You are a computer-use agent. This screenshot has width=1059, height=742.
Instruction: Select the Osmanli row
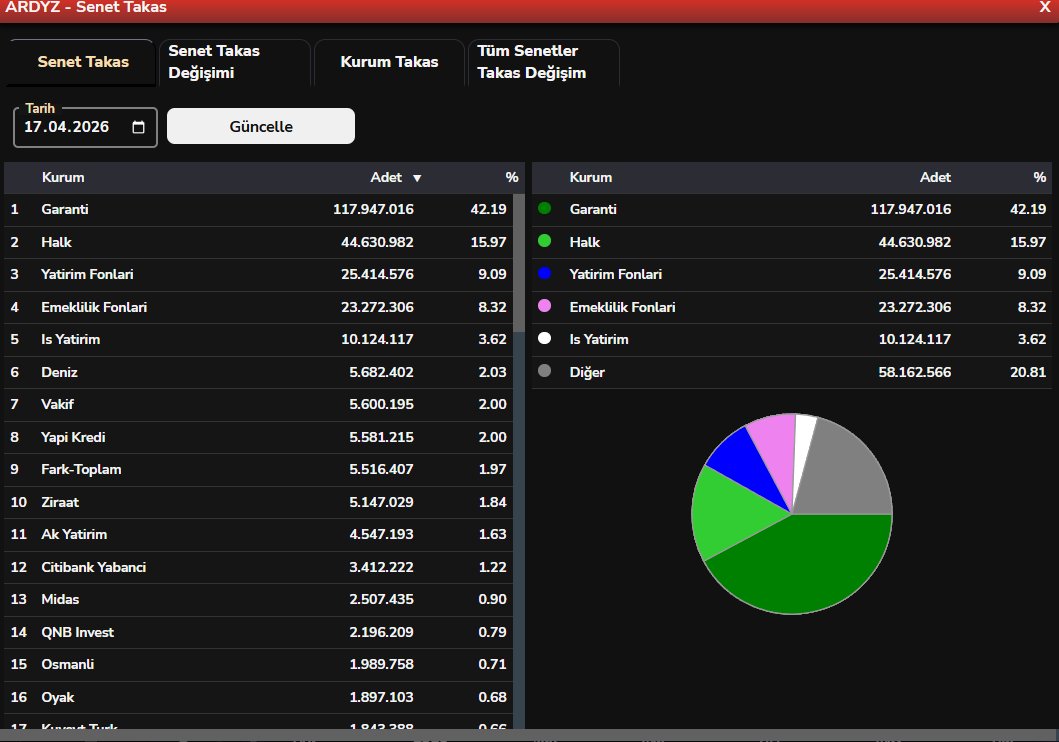click(x=258, y=664)
